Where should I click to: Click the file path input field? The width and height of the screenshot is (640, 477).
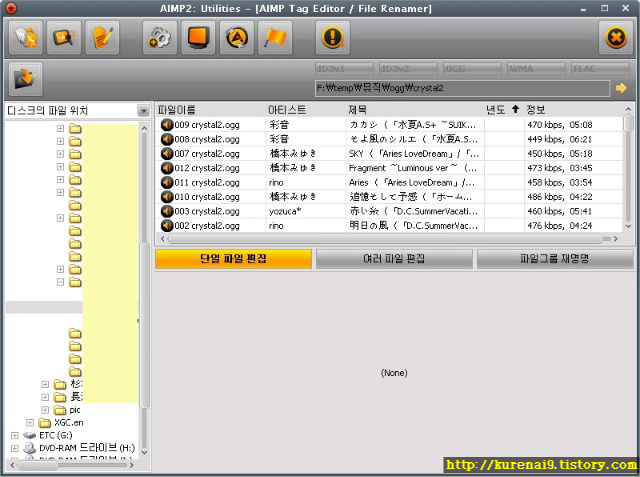click(x=462, y=88)
